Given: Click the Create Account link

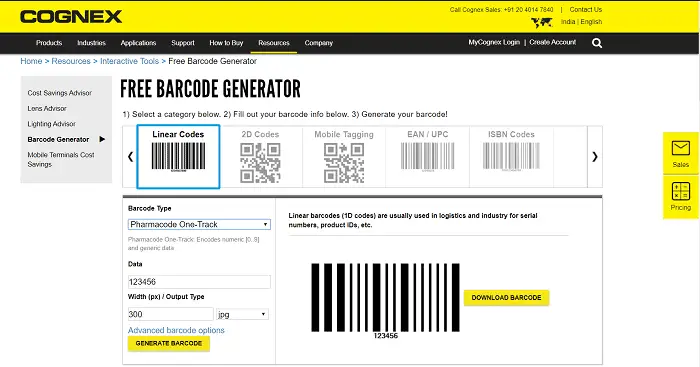Looking at the screenshot, I should 553,42.
